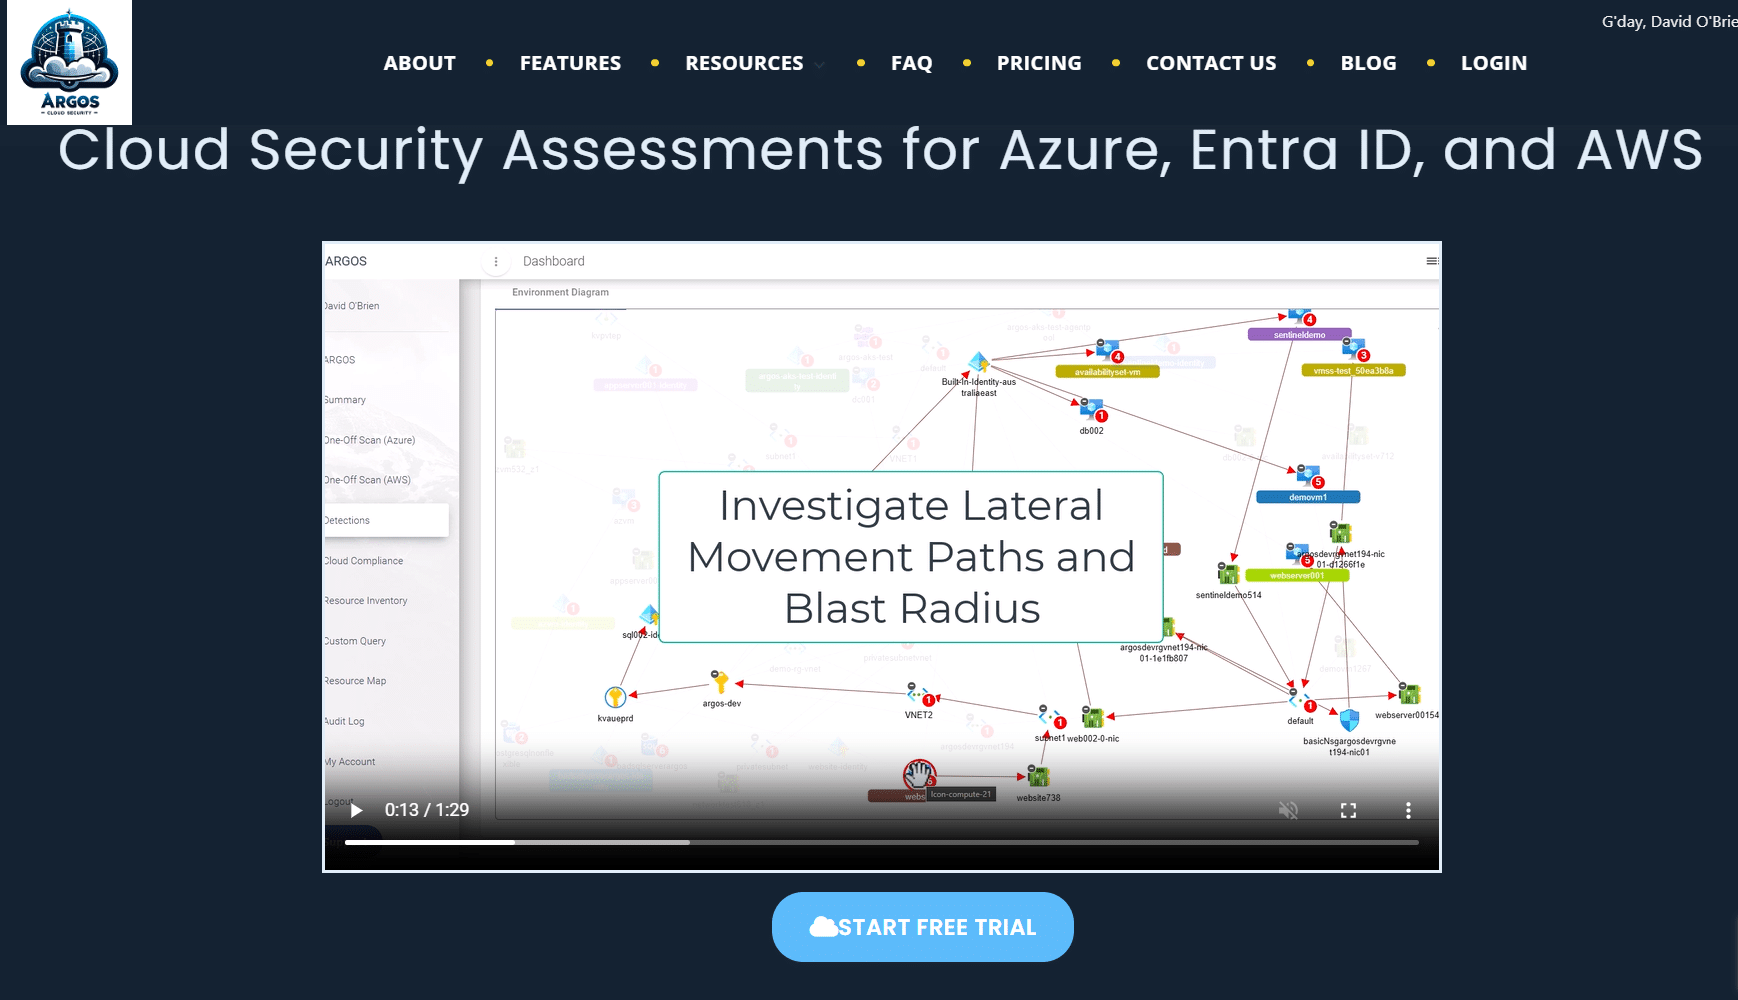Screen dimensions: 1738x1000
Task: Open the PRICING page
Action: (1039, 63)
